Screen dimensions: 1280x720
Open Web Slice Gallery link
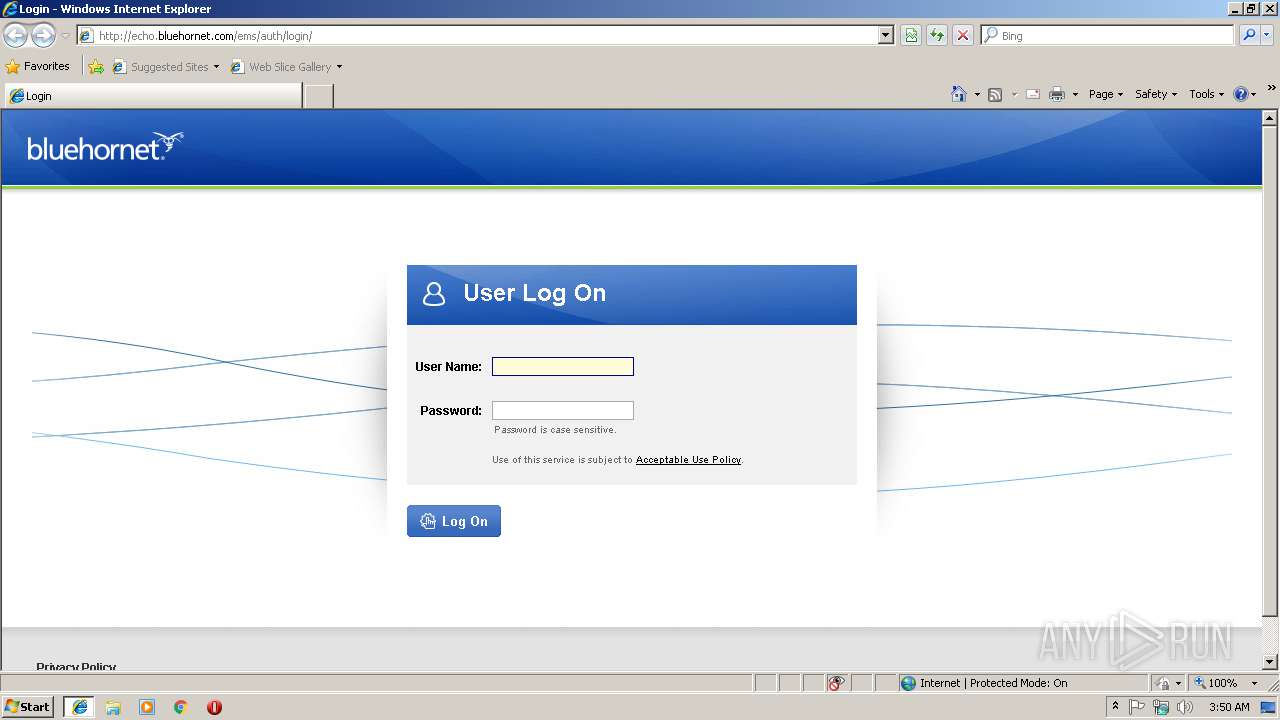pos(286,67)
